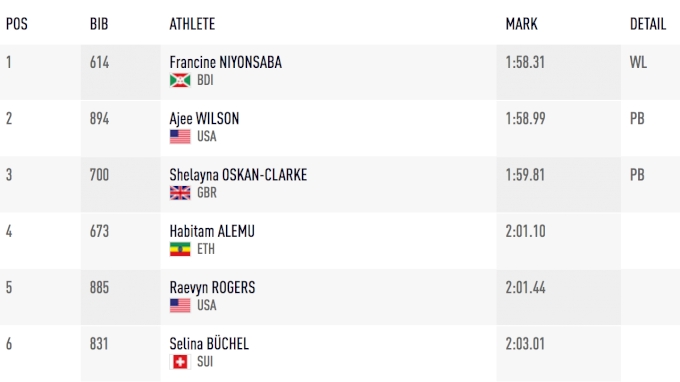Click the Switzerland flag icon
Screen dimensions: 680x382
click(180, 362)
